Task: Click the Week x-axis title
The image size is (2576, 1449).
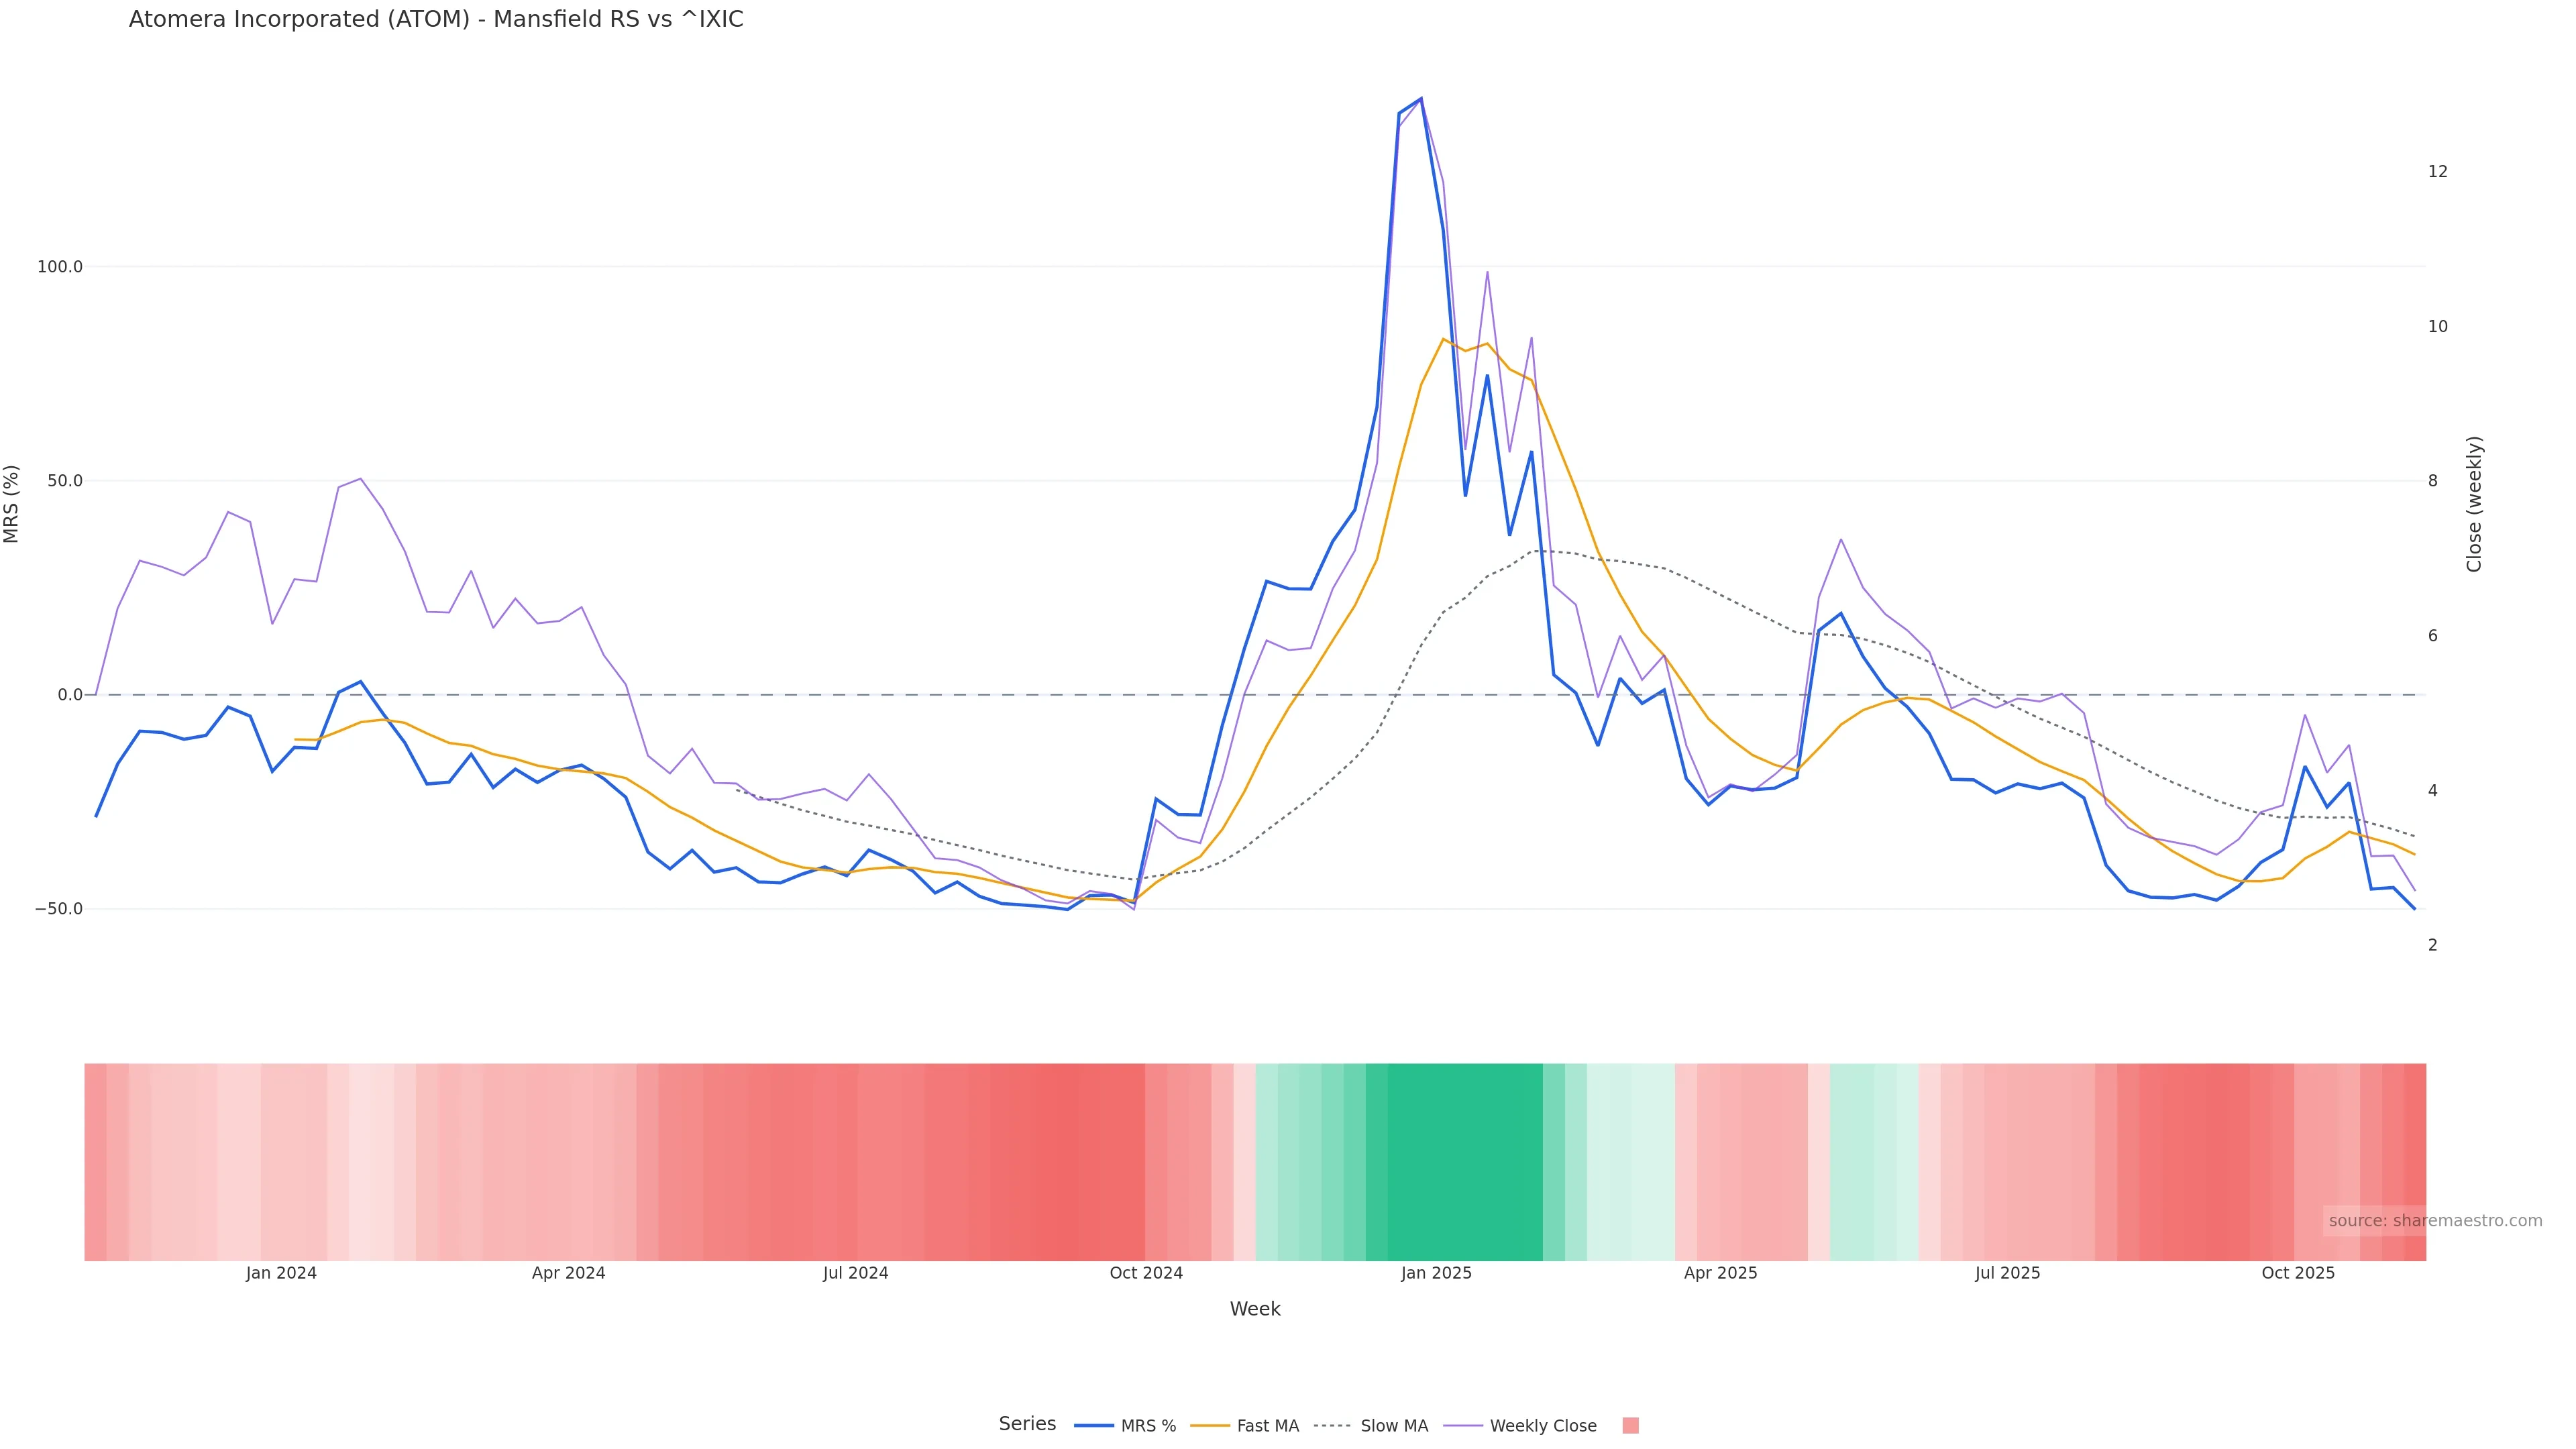Action: 1255,1309
